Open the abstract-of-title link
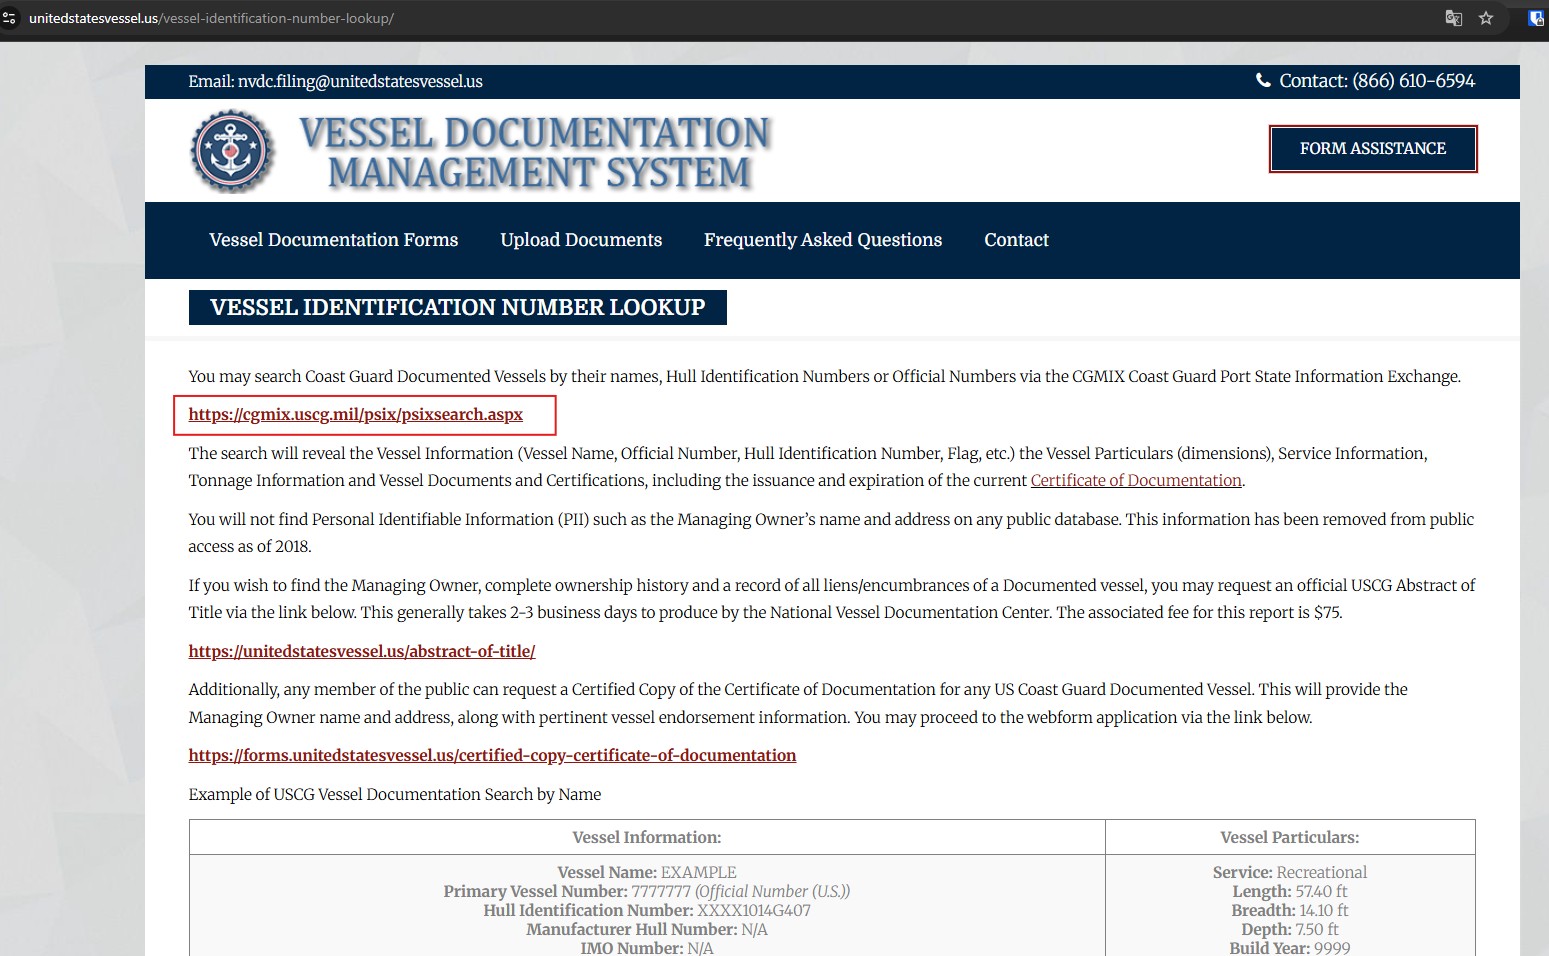The width and height of the screenshot is (1549, 956). [x=361, y=651]
